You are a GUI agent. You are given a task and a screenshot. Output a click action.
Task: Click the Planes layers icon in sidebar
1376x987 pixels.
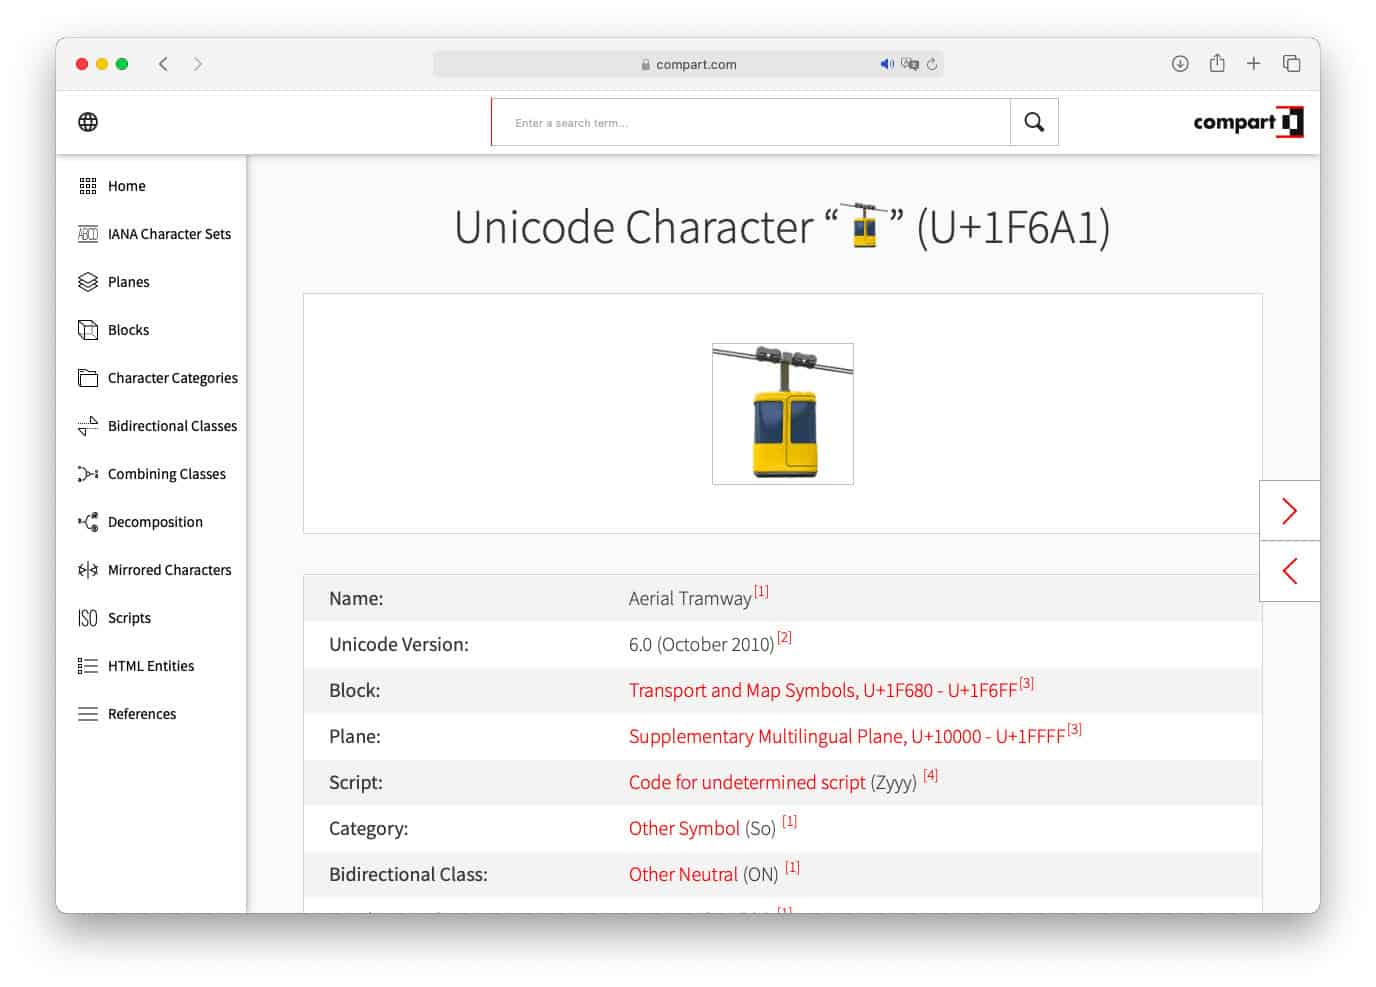[88, 281]
